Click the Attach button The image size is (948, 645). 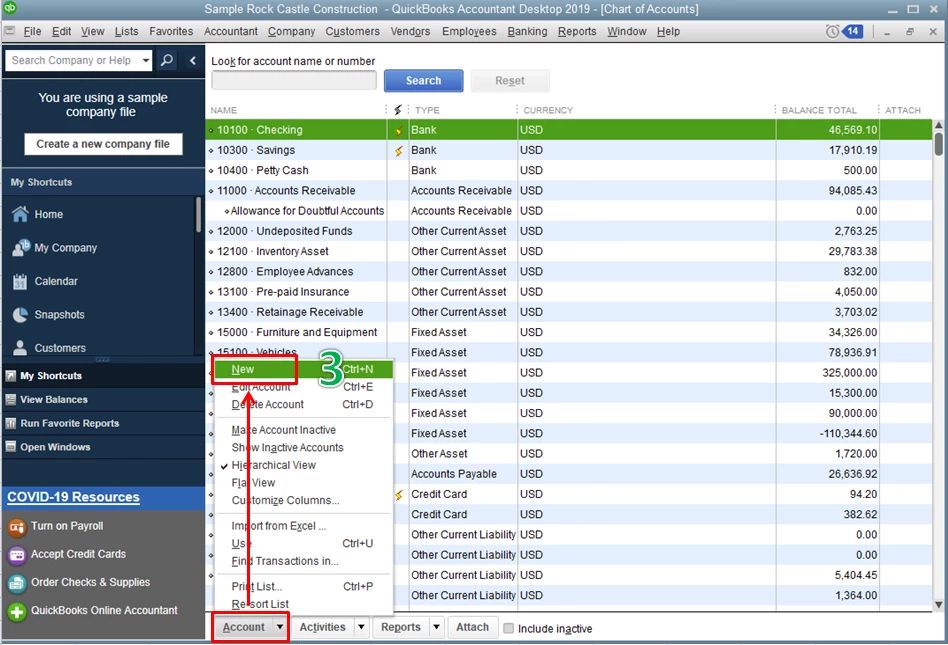point(472,627)
